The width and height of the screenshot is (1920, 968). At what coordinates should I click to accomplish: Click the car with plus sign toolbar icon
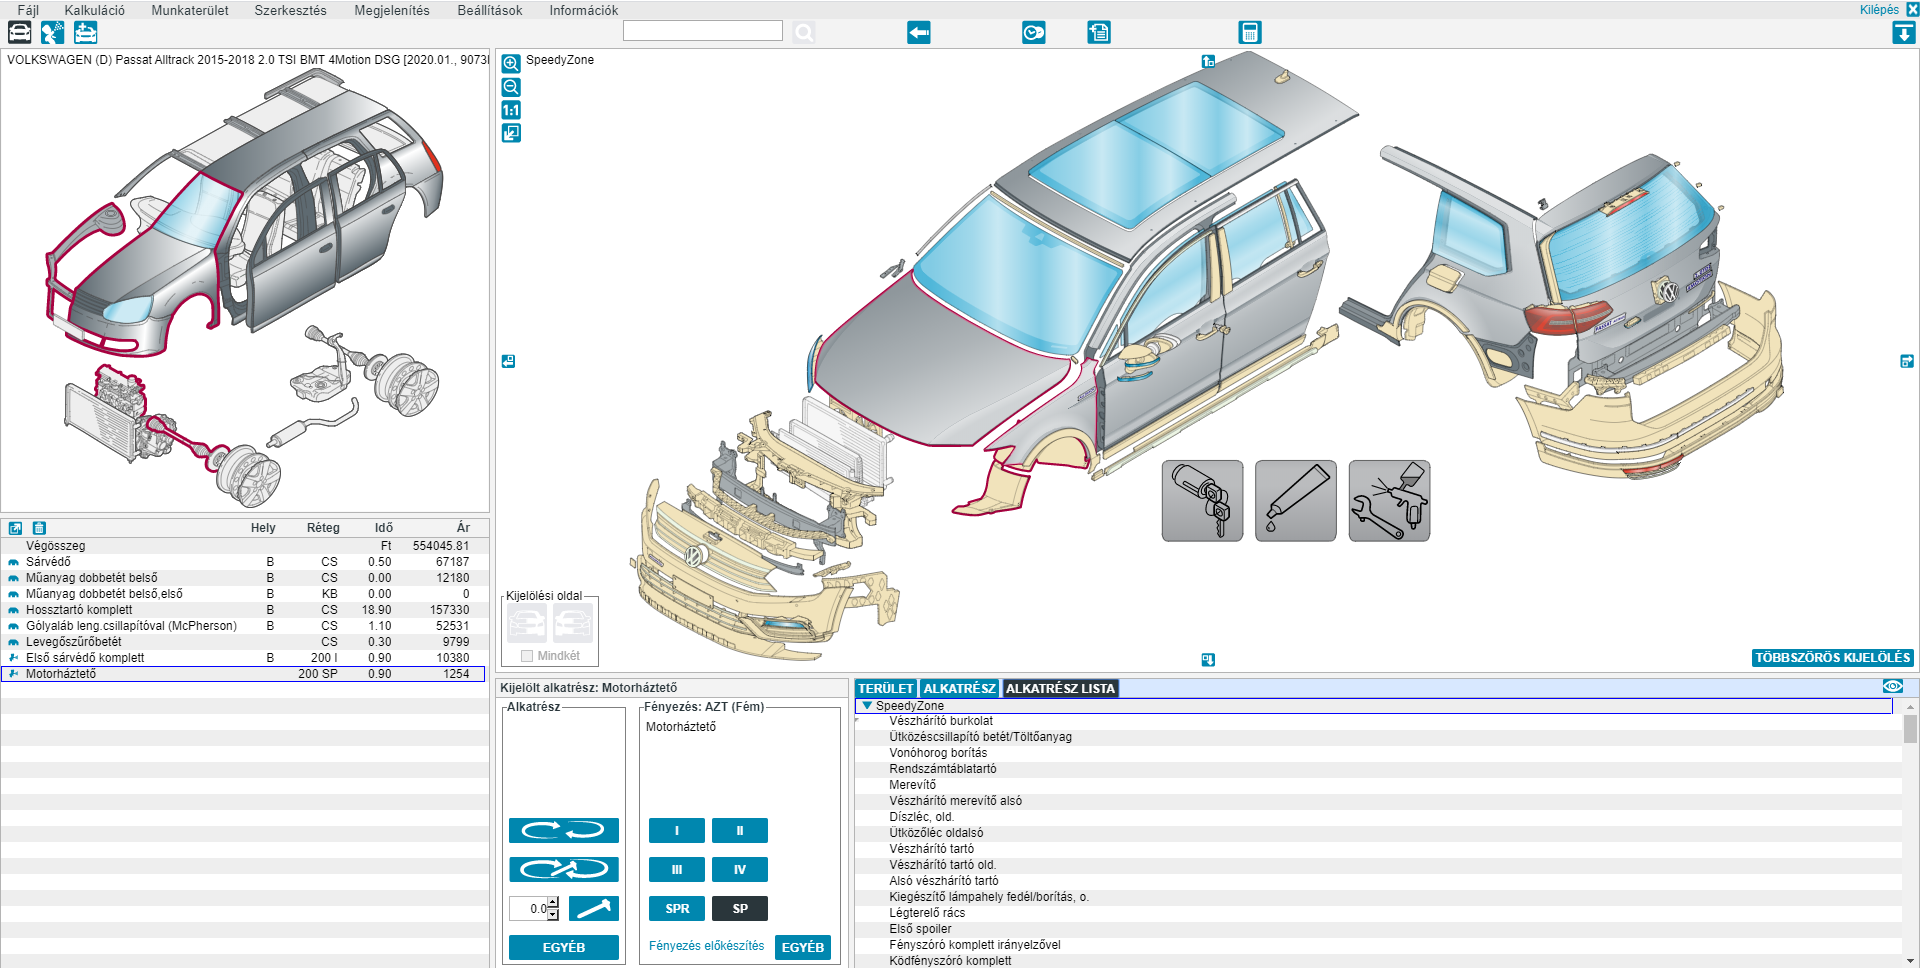coord(86,32)
